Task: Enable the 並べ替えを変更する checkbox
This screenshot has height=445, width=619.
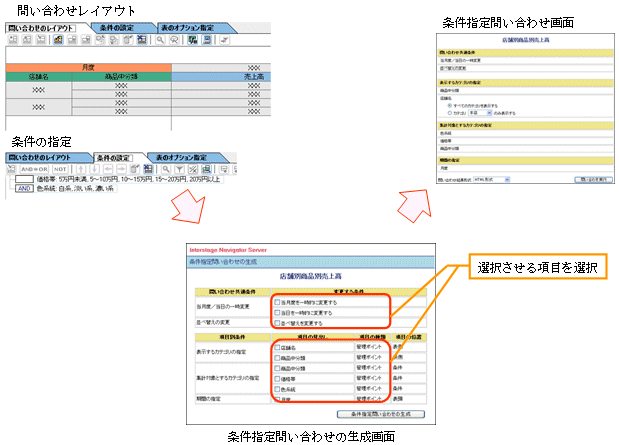Action: [x=279, y=323]
